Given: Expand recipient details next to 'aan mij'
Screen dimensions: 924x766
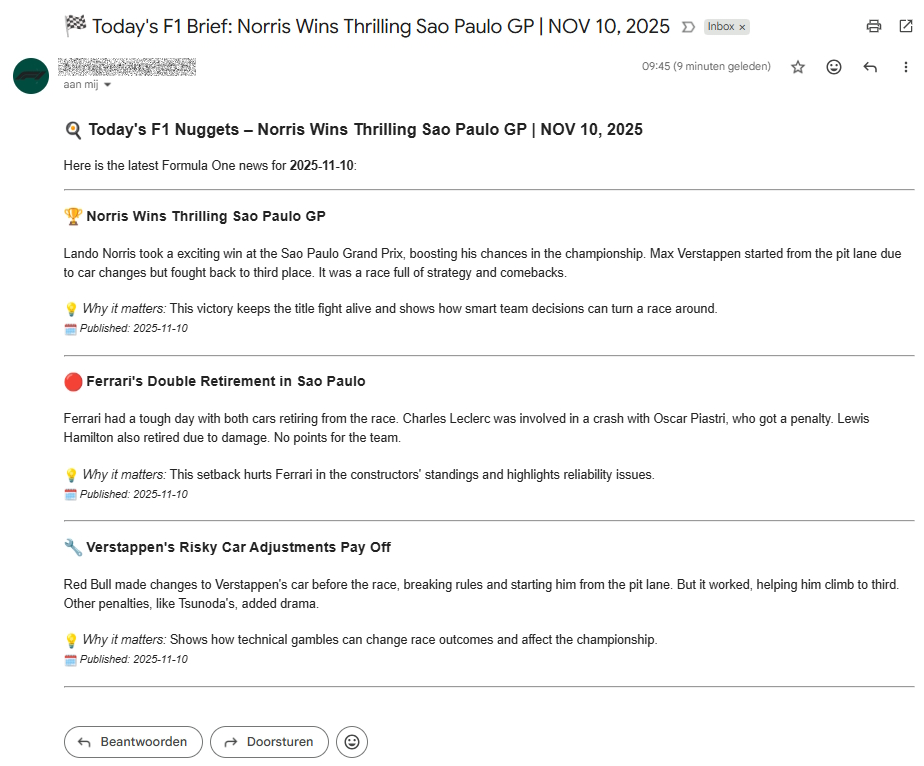Looking at the screenshot, I should click(107, 85).
